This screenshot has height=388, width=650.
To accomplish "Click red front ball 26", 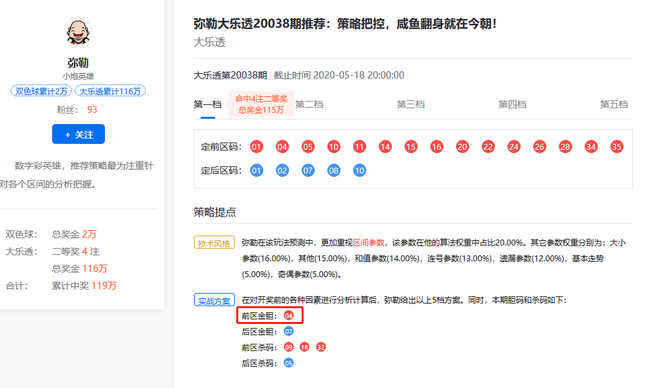I will click(x=540, y=146).
